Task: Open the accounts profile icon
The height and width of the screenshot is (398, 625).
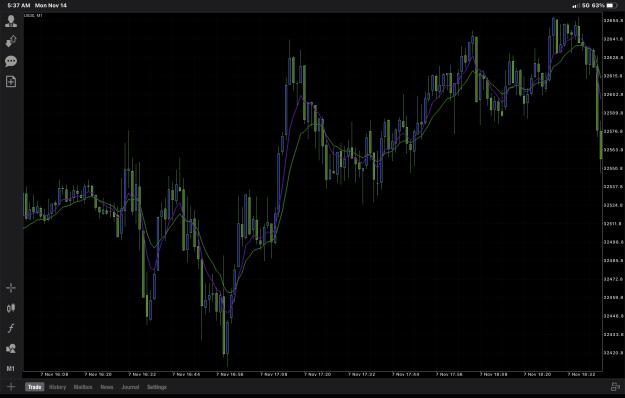Action: tap(11, 21)
